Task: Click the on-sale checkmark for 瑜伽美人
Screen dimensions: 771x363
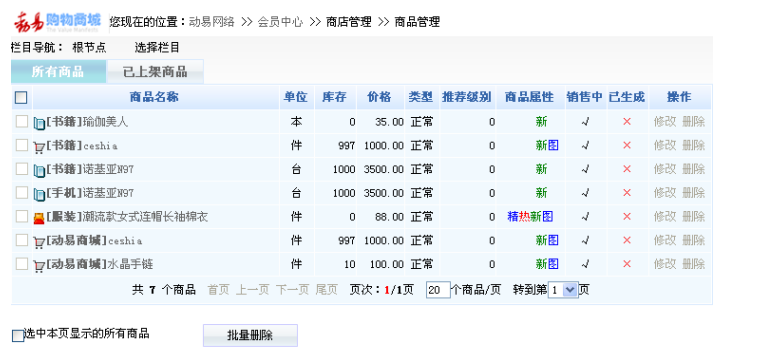Action: (x=585, y=122)
